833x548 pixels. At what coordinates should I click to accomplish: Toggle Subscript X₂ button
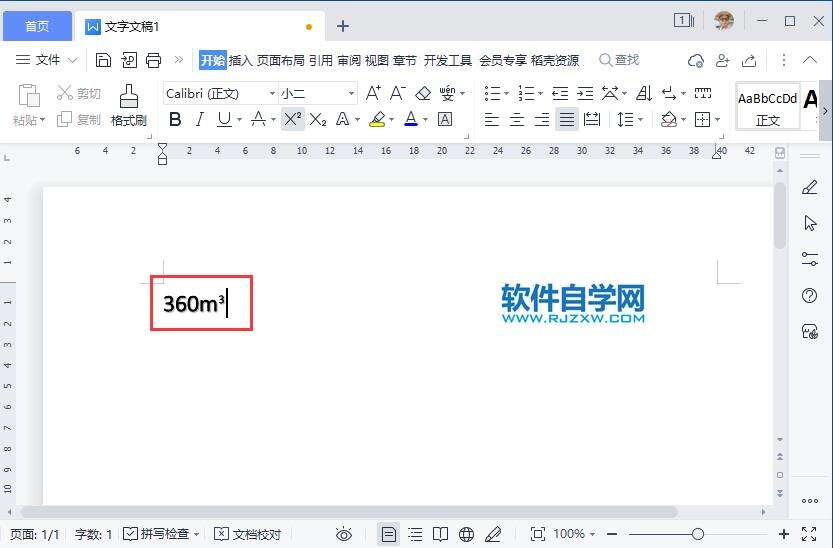[318, 119]
